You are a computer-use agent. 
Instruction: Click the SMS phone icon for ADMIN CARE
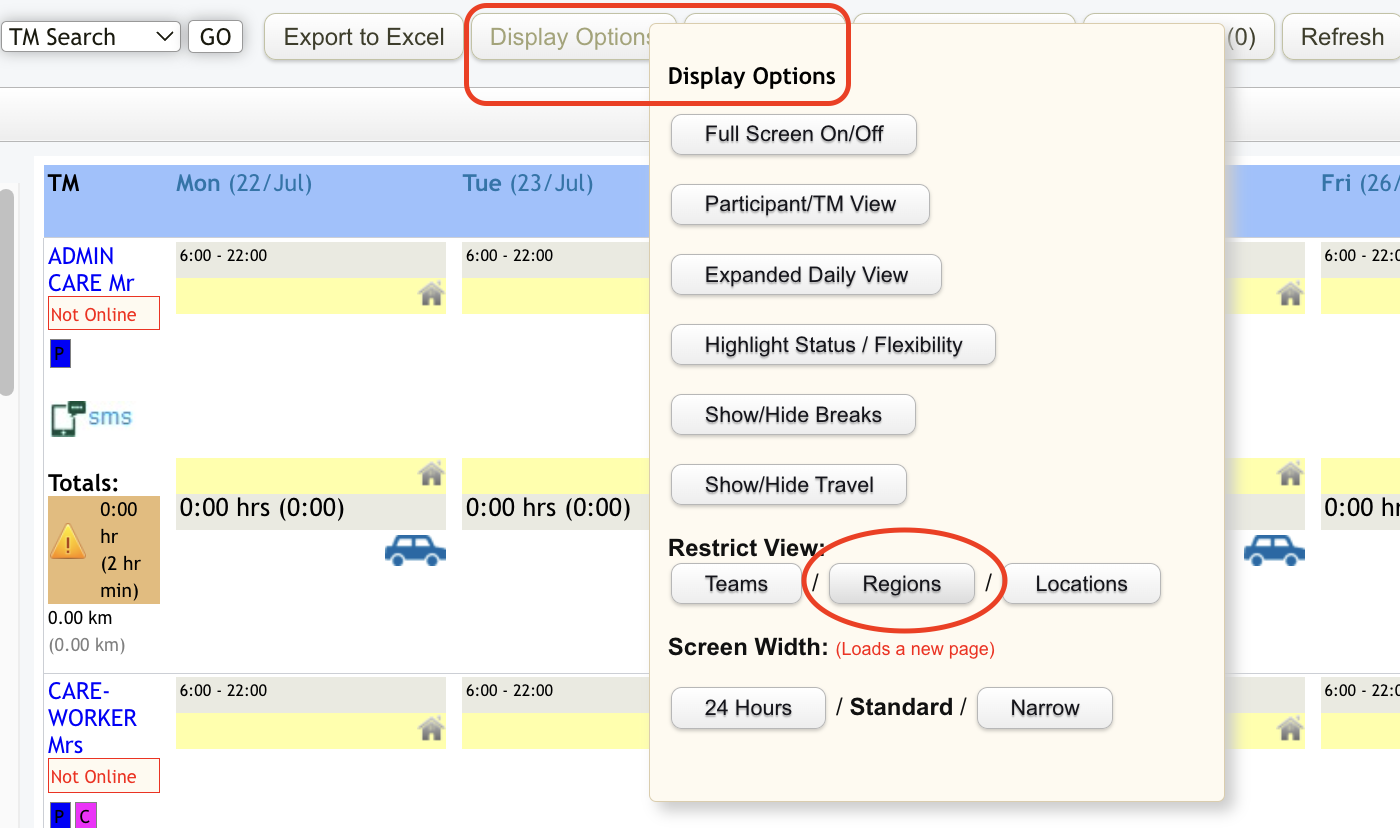65,418
